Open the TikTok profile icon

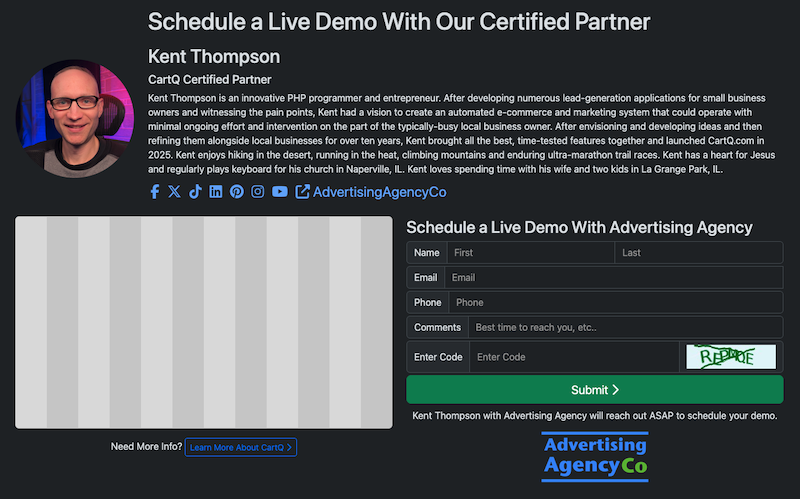[195, 192]
